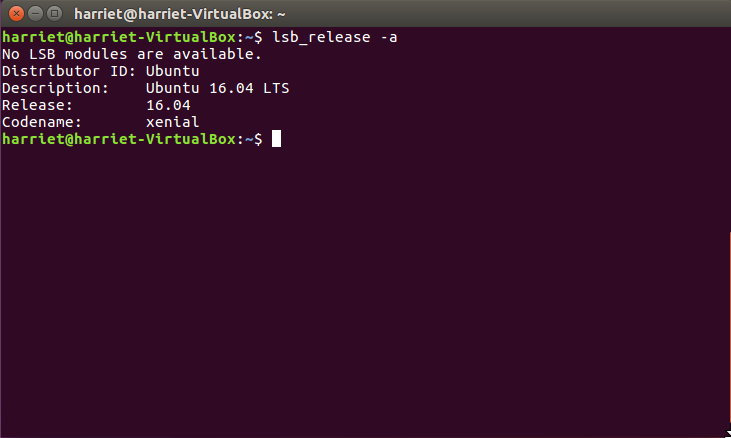Click the -a flag after lsb_release
The width and height of the screenshot is (731, 438).
(x=391, y=37)
